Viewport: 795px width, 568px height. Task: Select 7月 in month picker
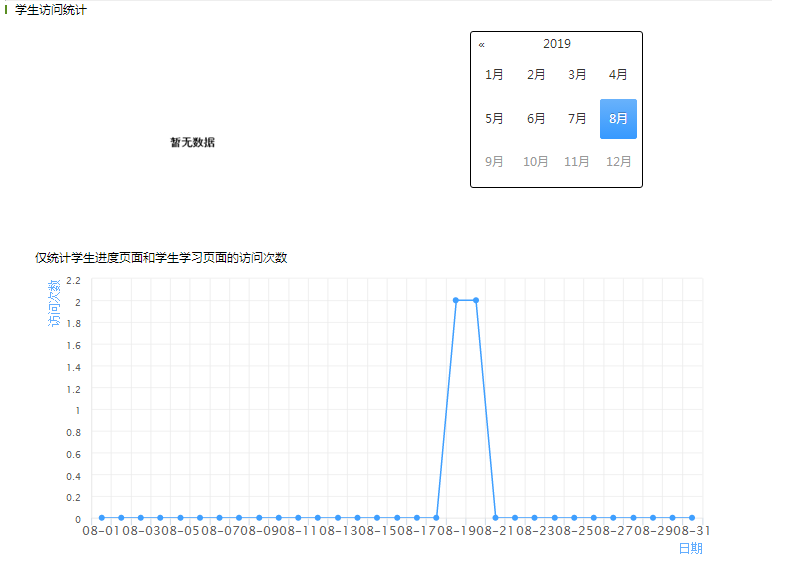577,119
